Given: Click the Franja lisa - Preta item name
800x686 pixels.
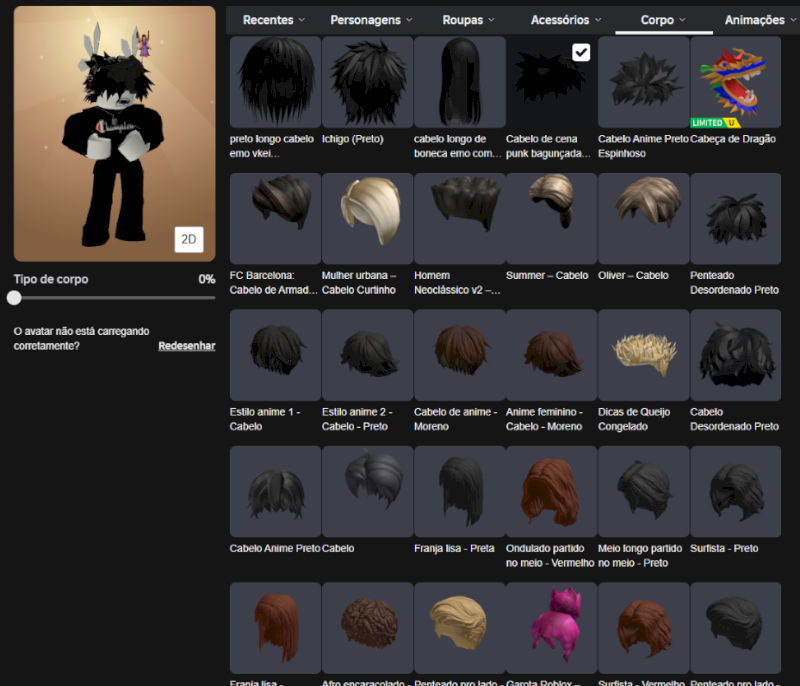Looking at the screenshot, I should click(454, 548).
